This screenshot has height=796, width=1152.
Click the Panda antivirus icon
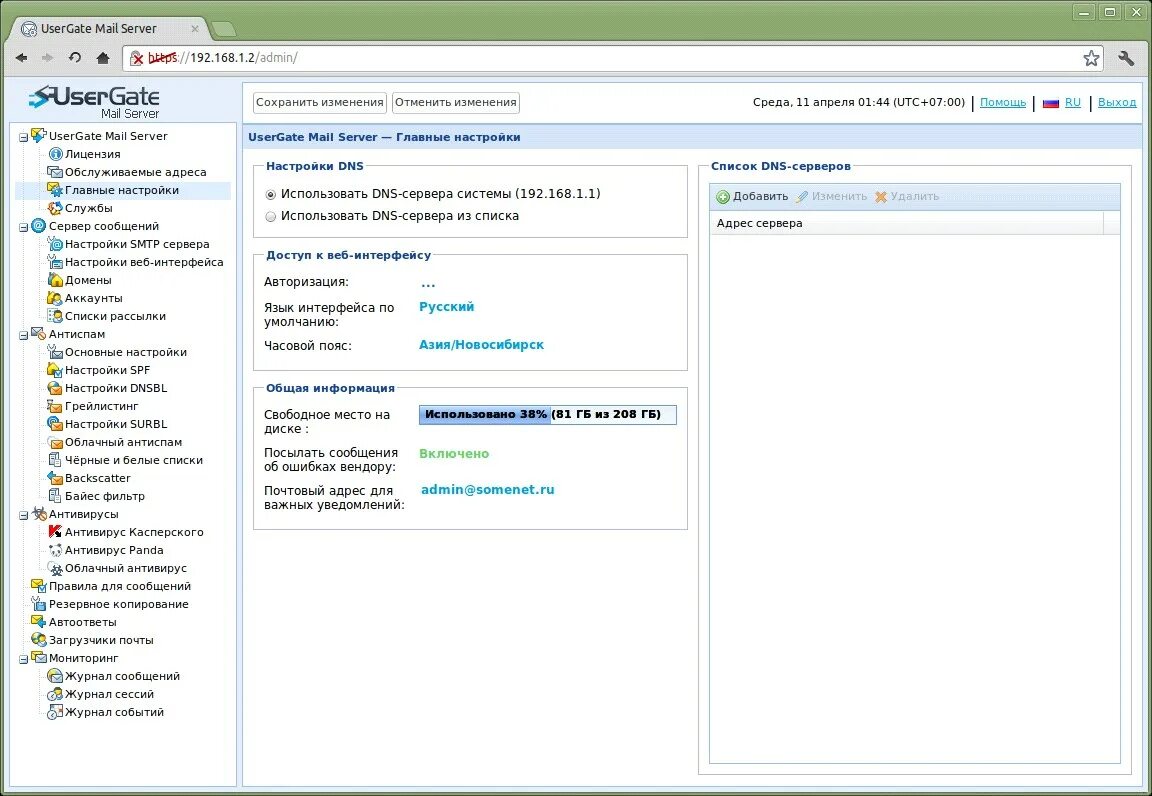coord(55,550)
